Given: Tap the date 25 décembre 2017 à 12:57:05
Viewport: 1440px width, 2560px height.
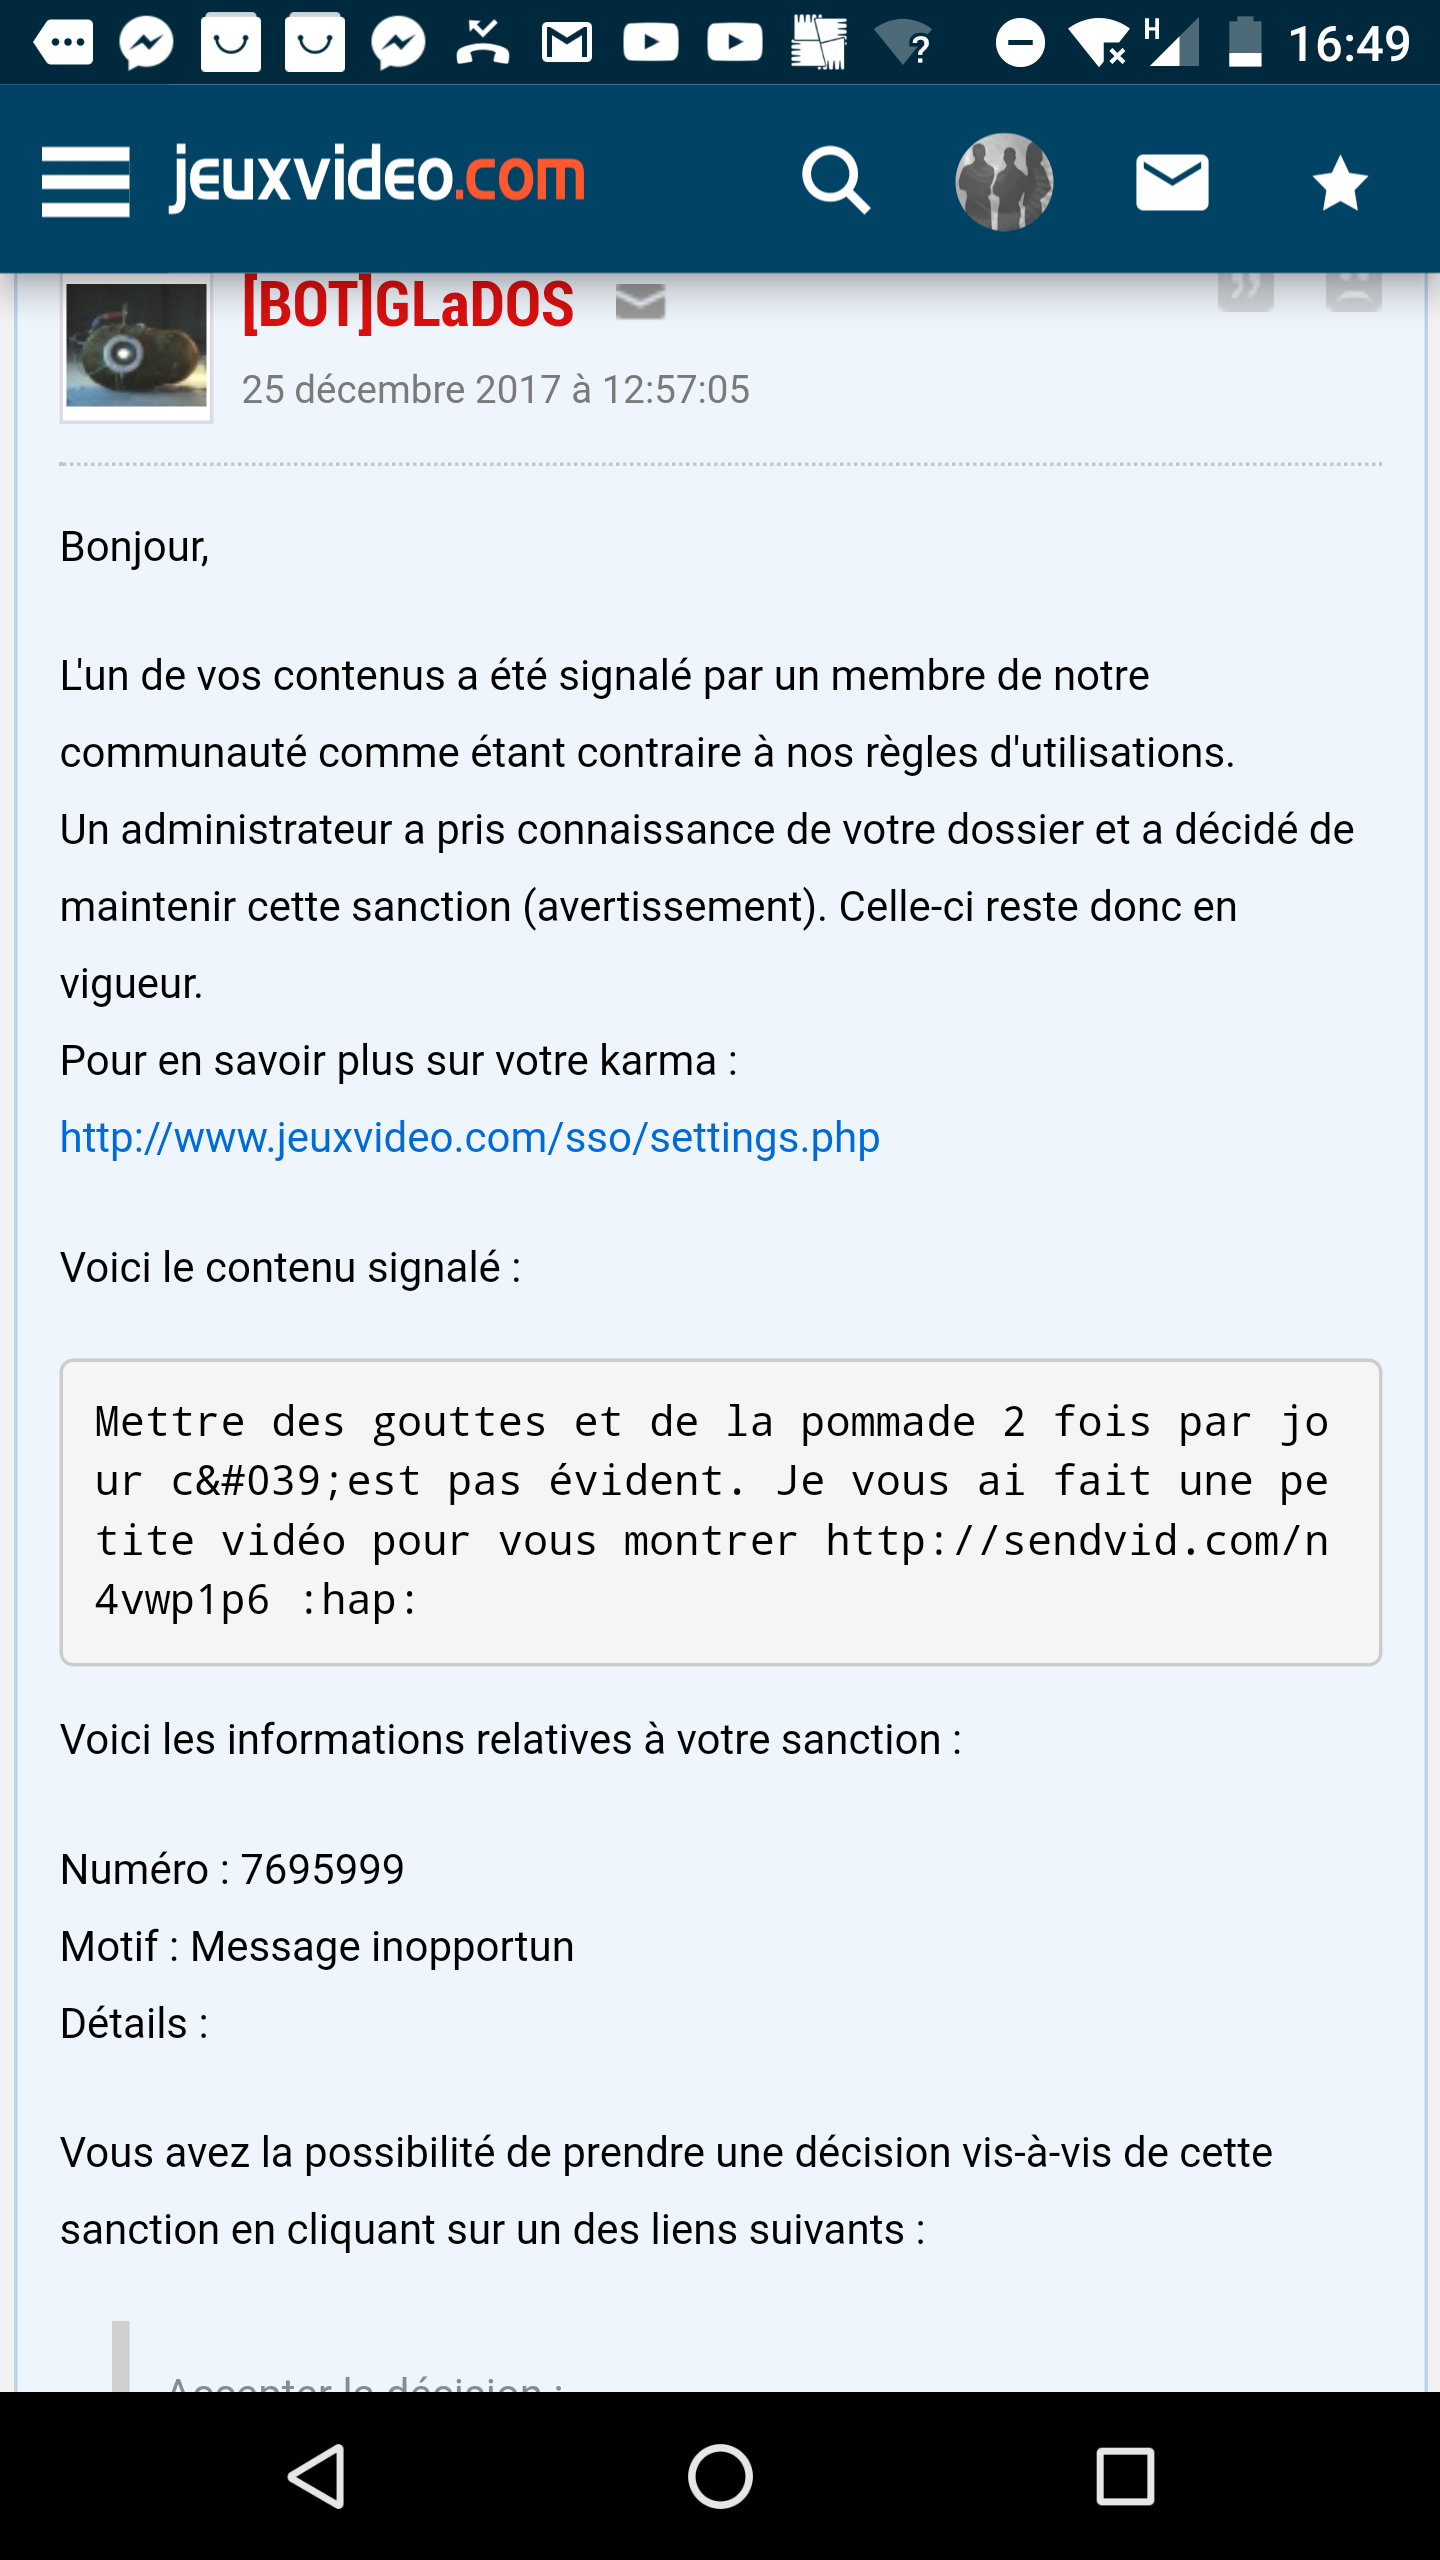Looking at the screenshot, I should point(495,389).
